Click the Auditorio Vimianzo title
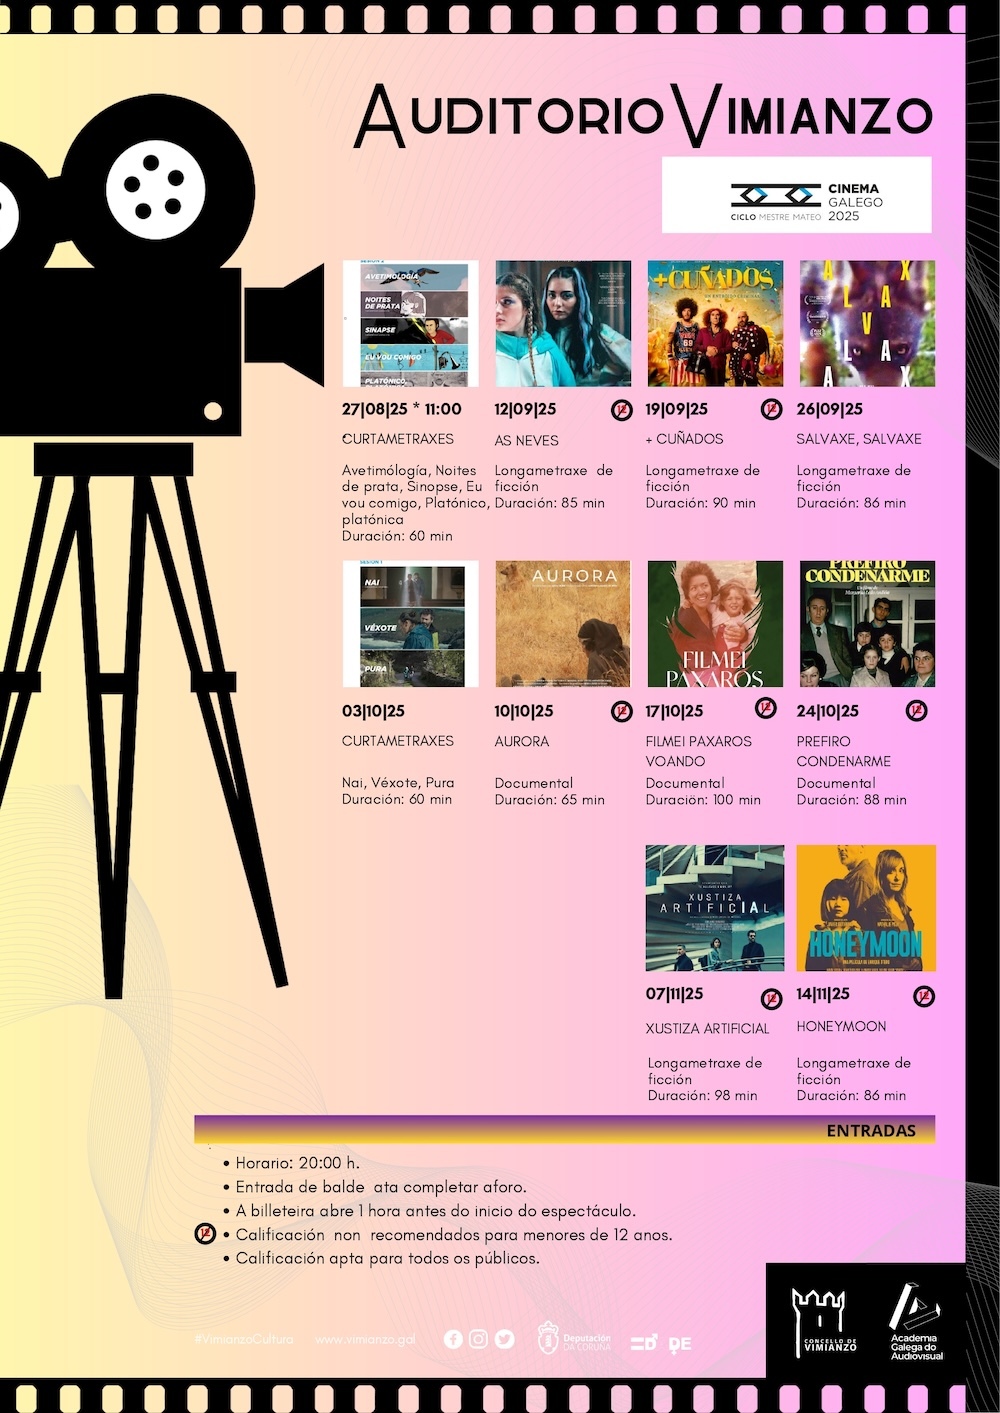 (x=644, y=114)
